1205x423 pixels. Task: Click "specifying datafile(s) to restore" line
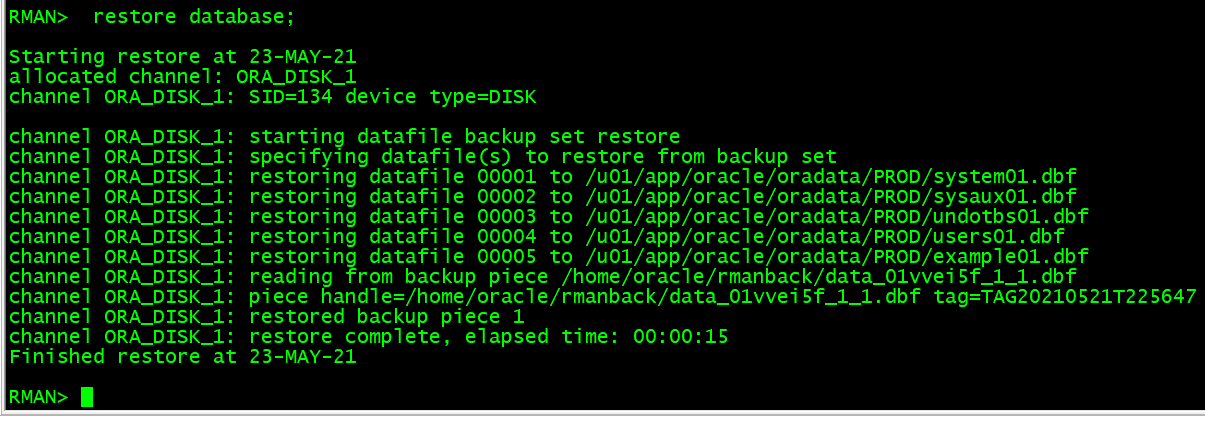[423, 157]
